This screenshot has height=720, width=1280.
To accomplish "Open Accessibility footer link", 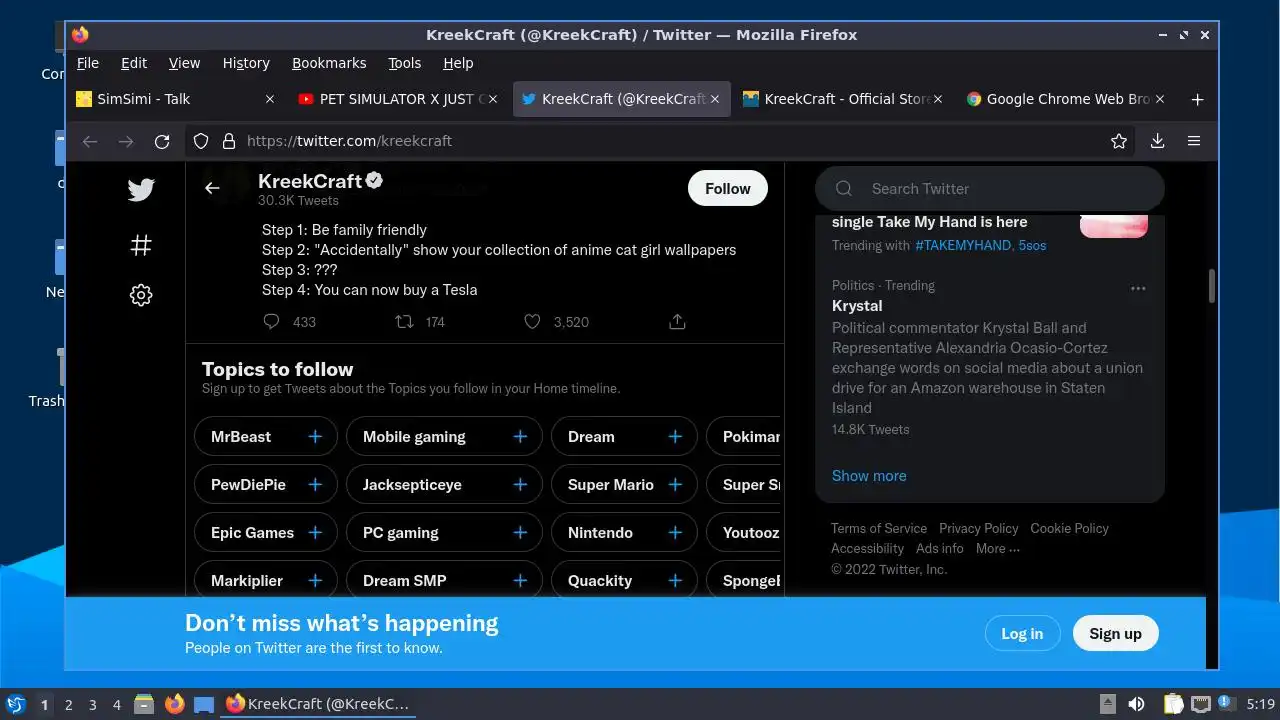I will pyautogui.click(x=867, y=548).
